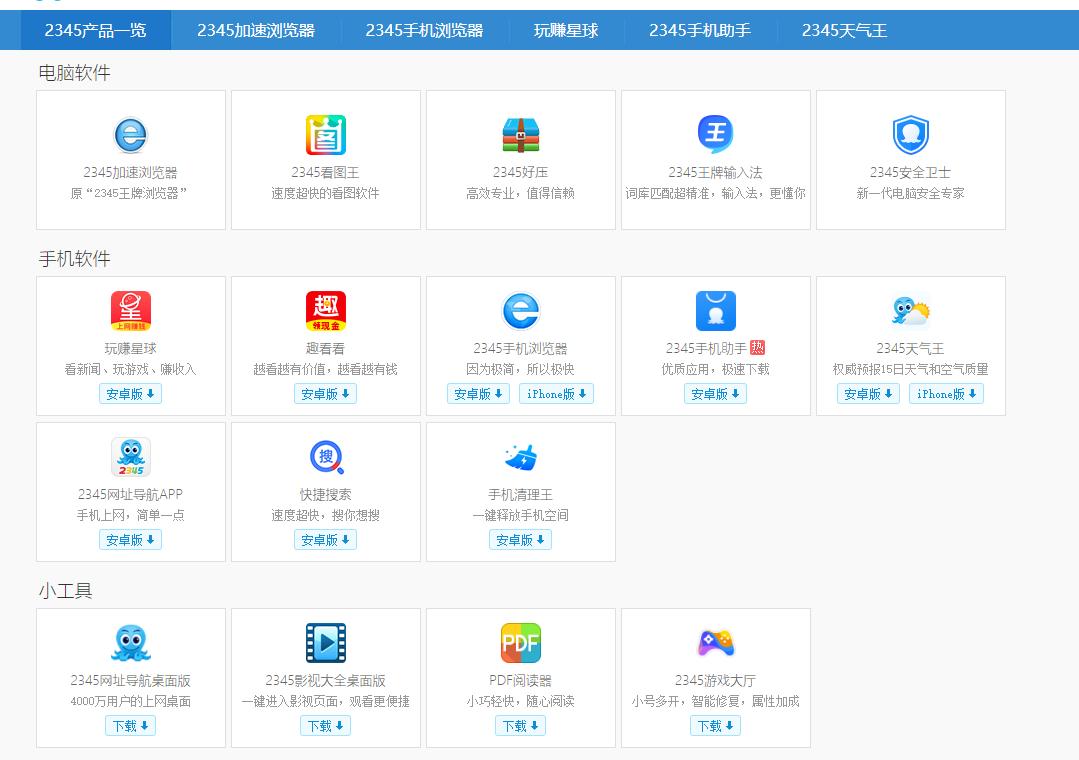The image size is (1079, 760).
Task: Click the 手机清理王 broom icon
Action: [521, 457]
